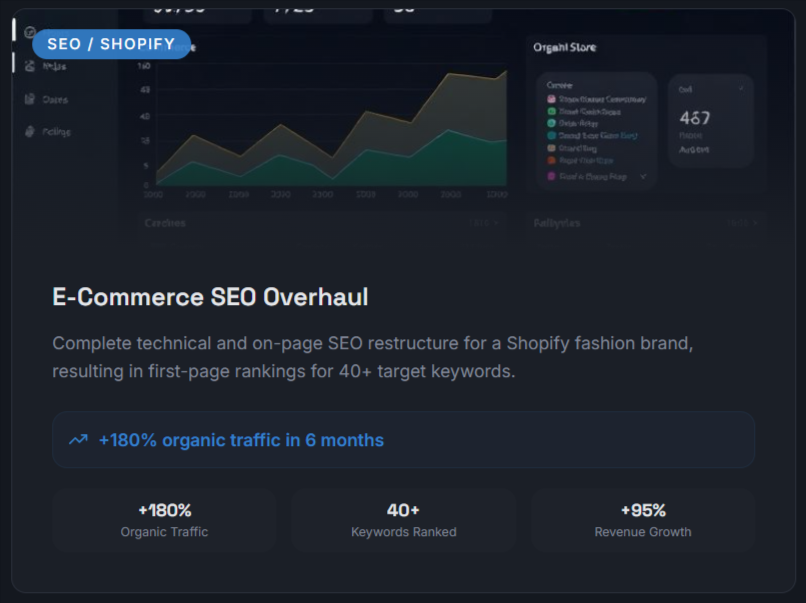Click the purple legend square in Organic Store panel

click(551, 176)
